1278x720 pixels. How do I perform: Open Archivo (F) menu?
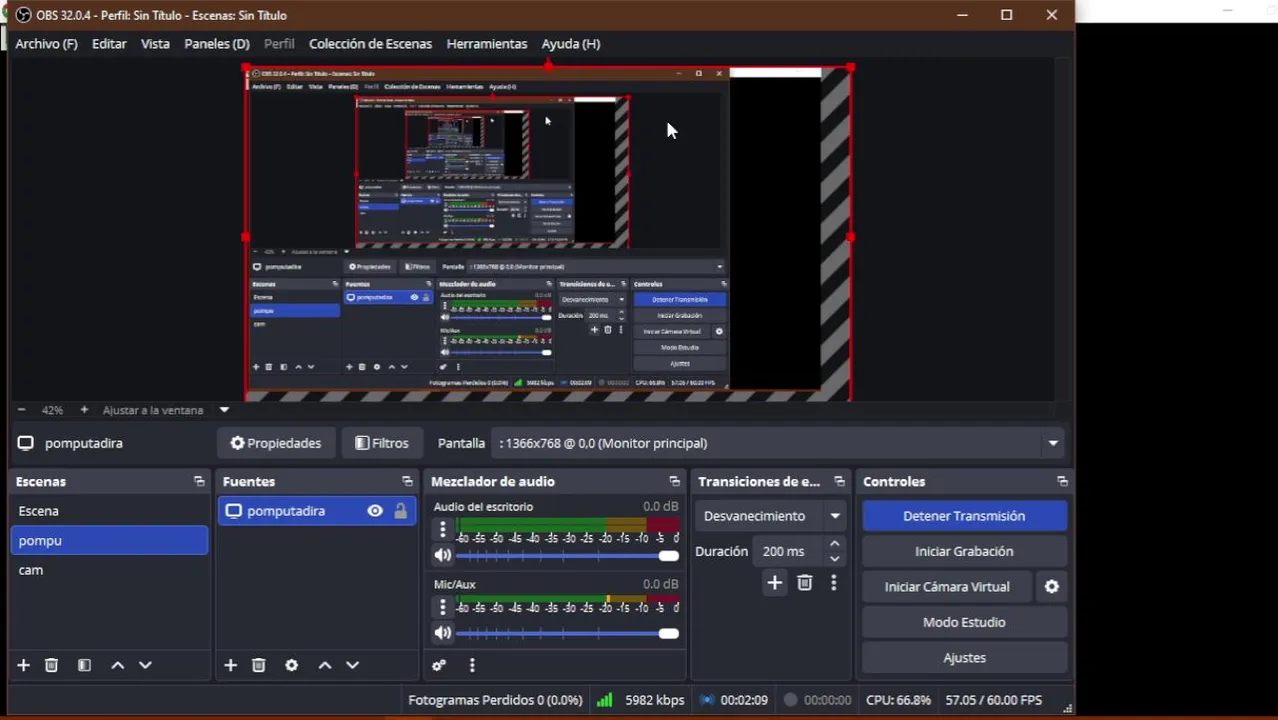pyautogui.click(x=46, y=44)
